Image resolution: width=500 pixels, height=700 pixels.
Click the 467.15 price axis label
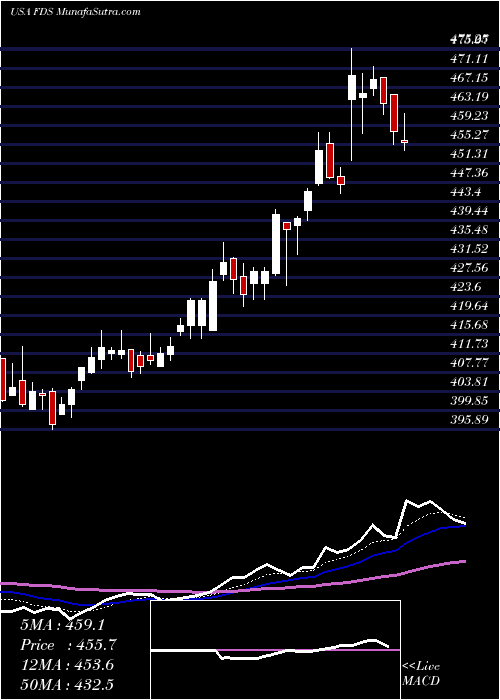coord(468,77)
